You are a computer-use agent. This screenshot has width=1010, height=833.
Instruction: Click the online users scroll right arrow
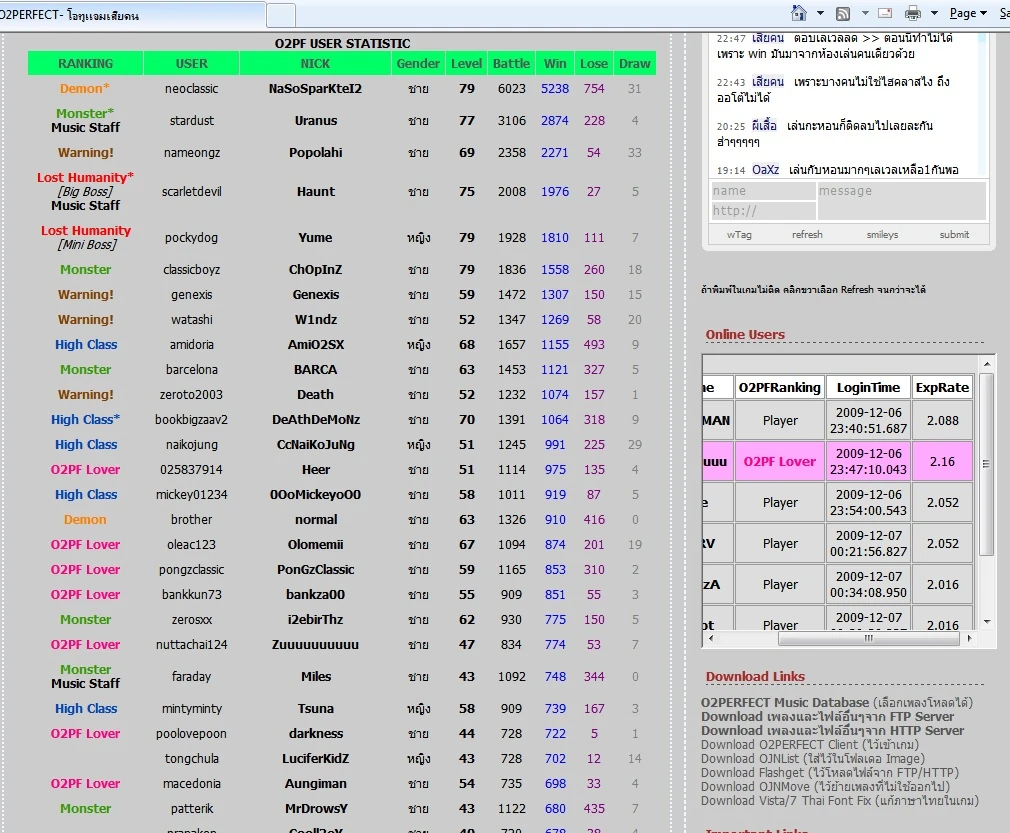[969, 638]
